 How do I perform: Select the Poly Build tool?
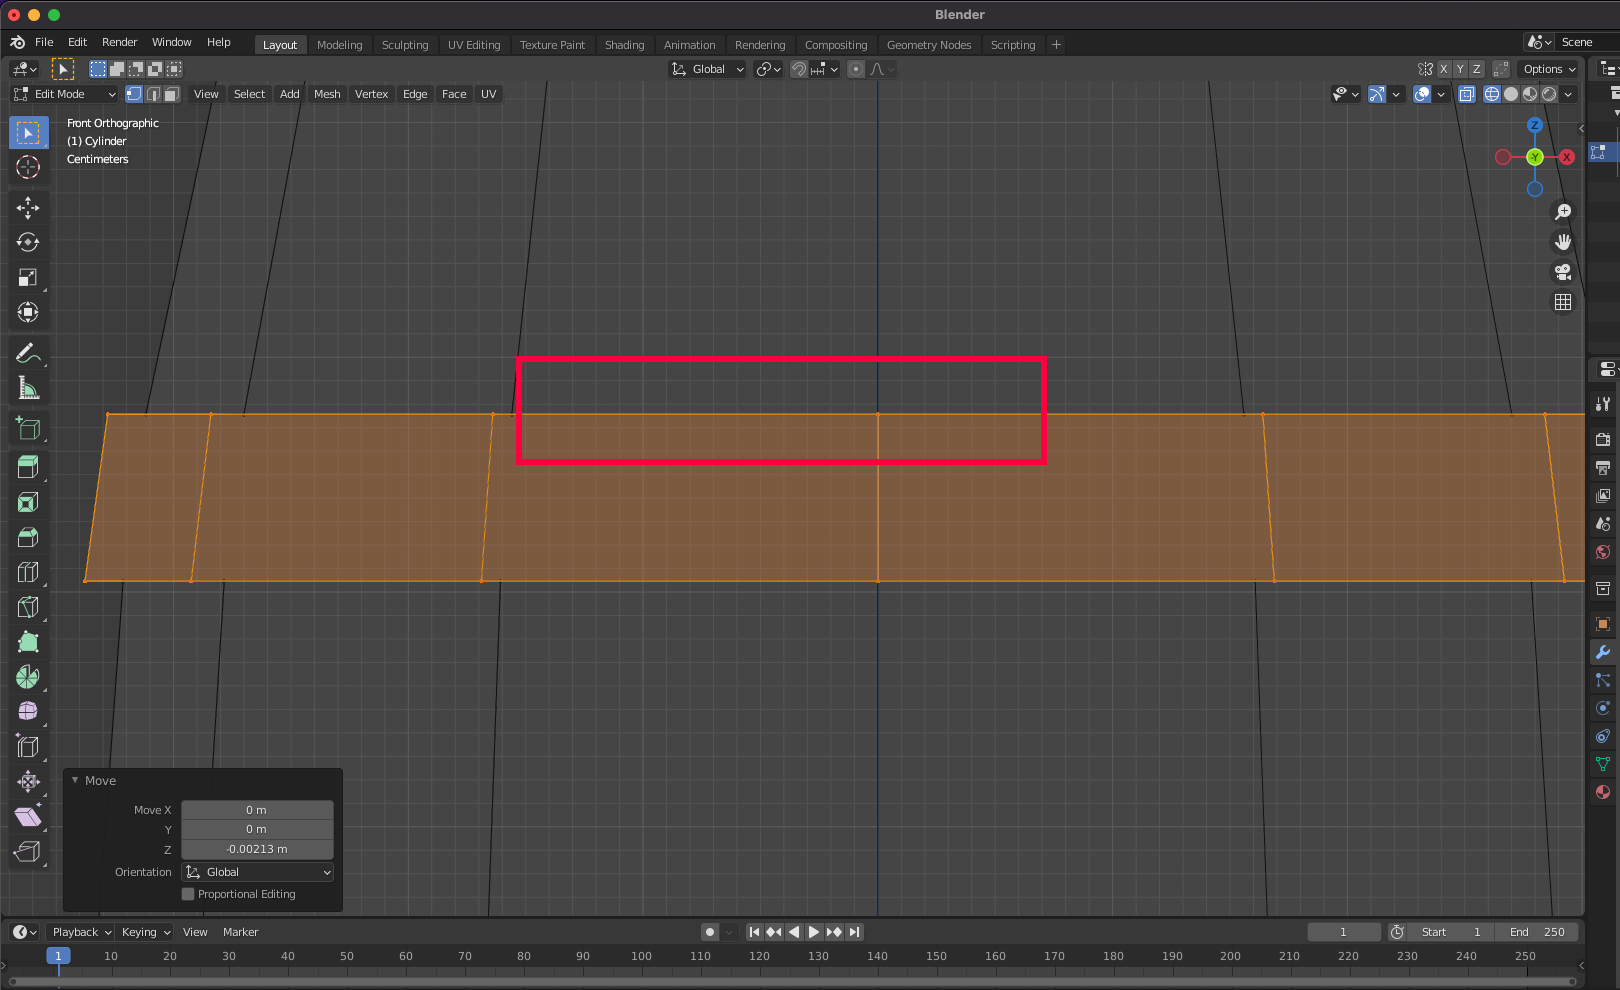28,642
